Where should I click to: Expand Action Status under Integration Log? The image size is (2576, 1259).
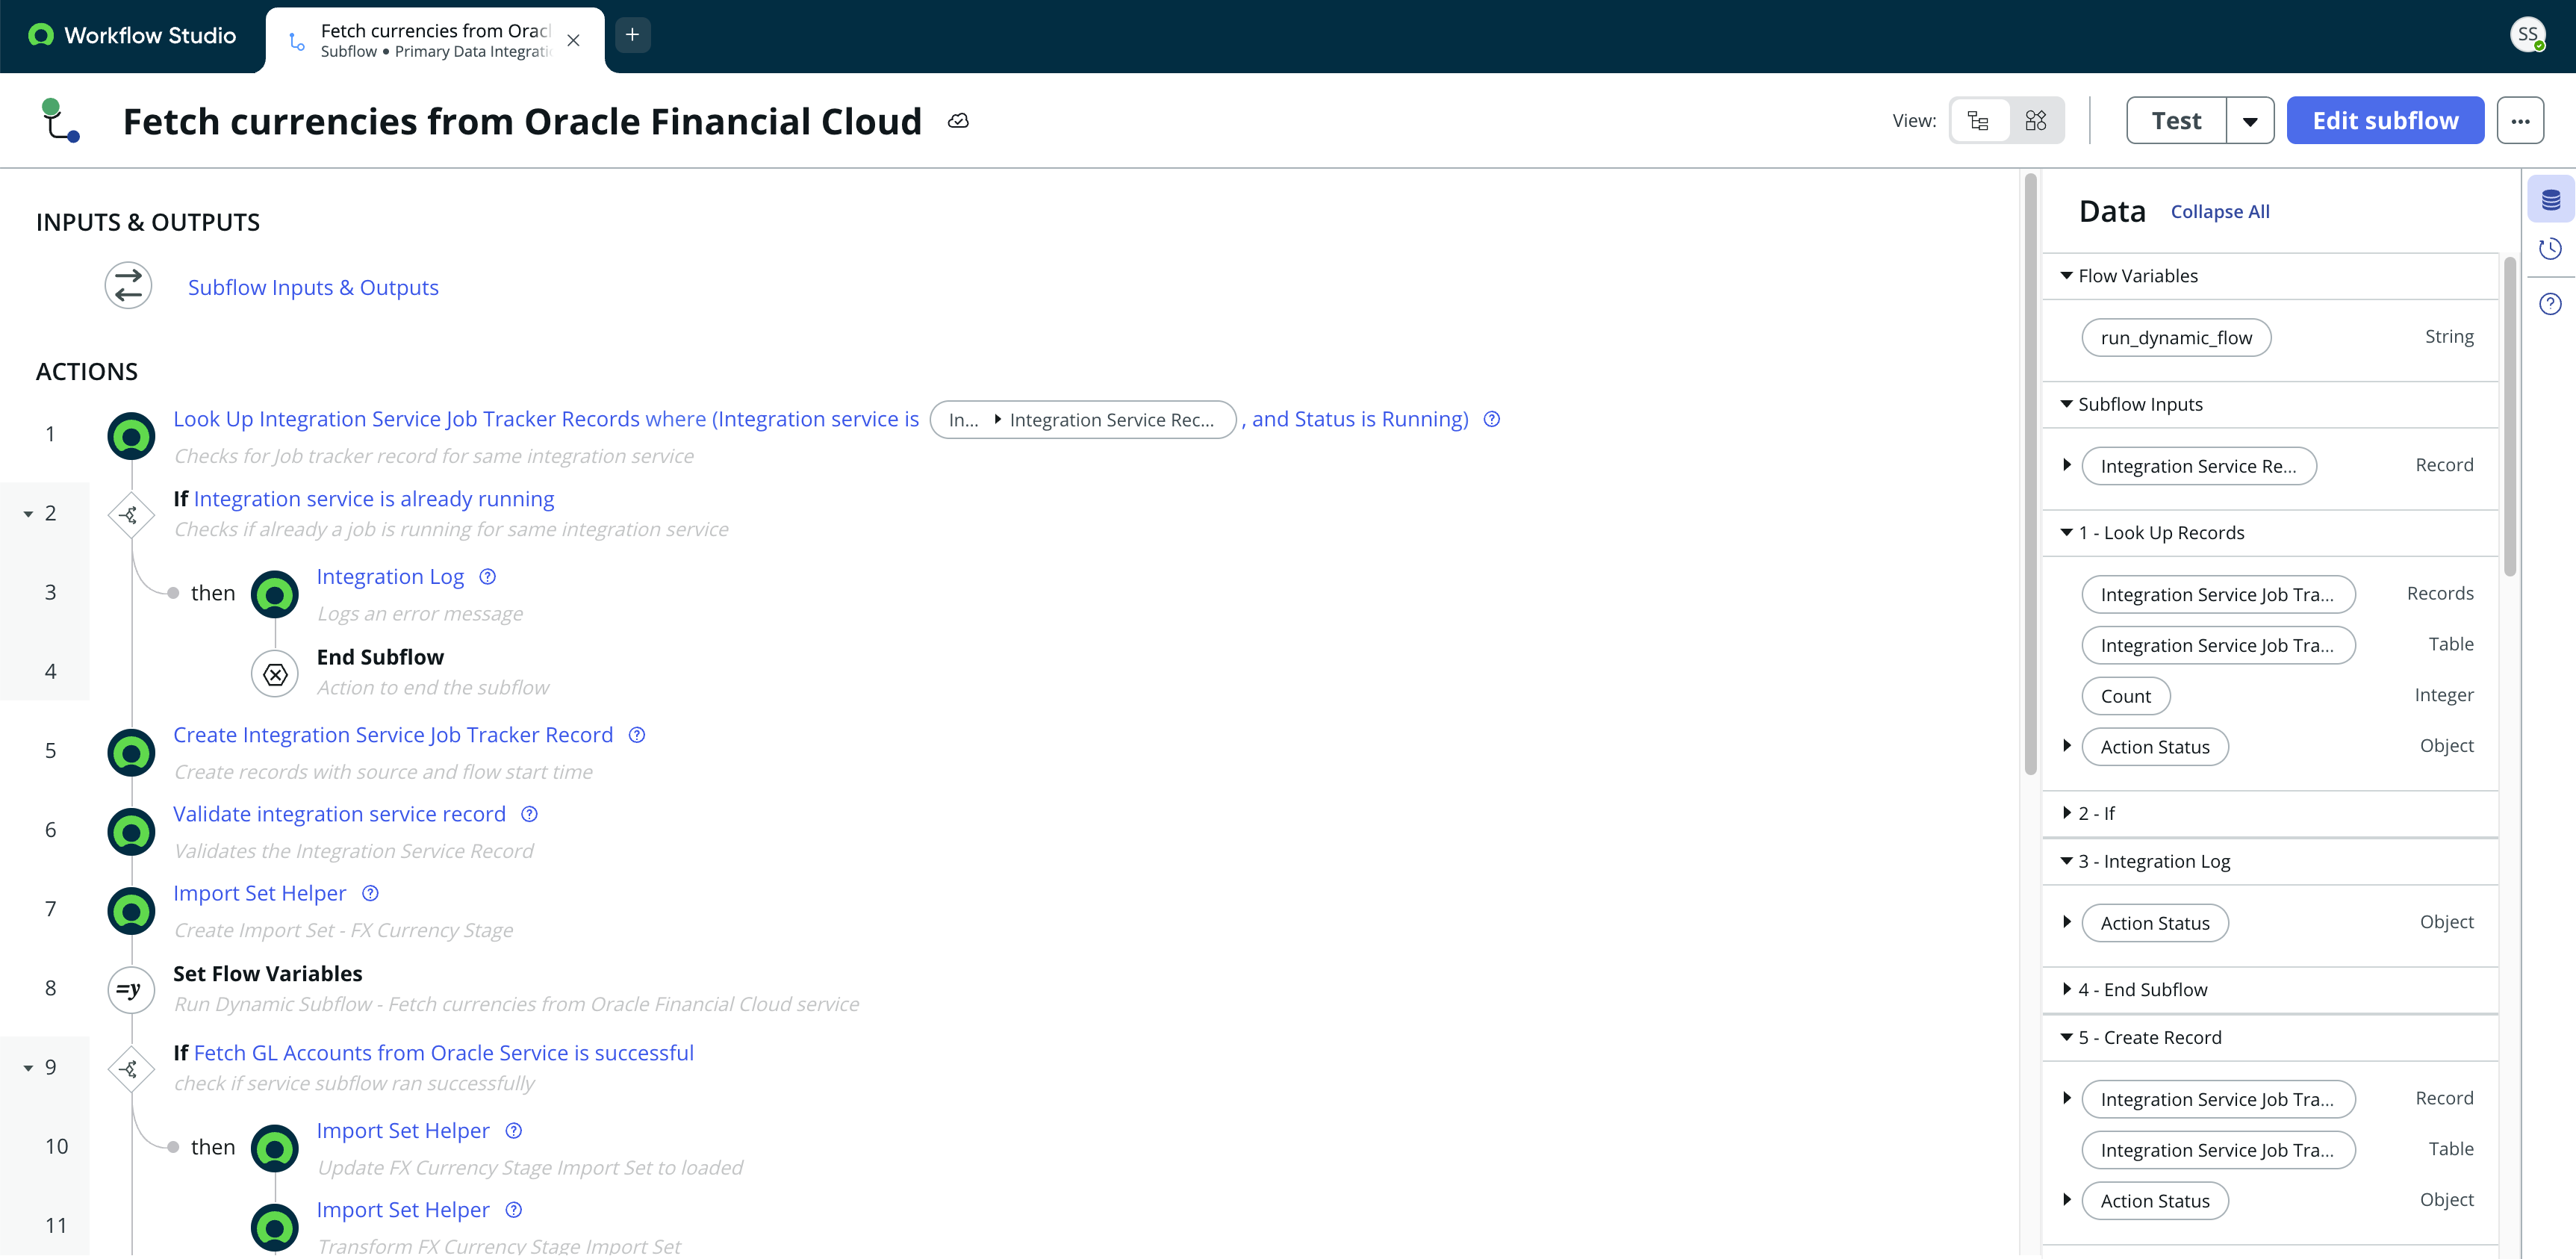click(2067, 922)
